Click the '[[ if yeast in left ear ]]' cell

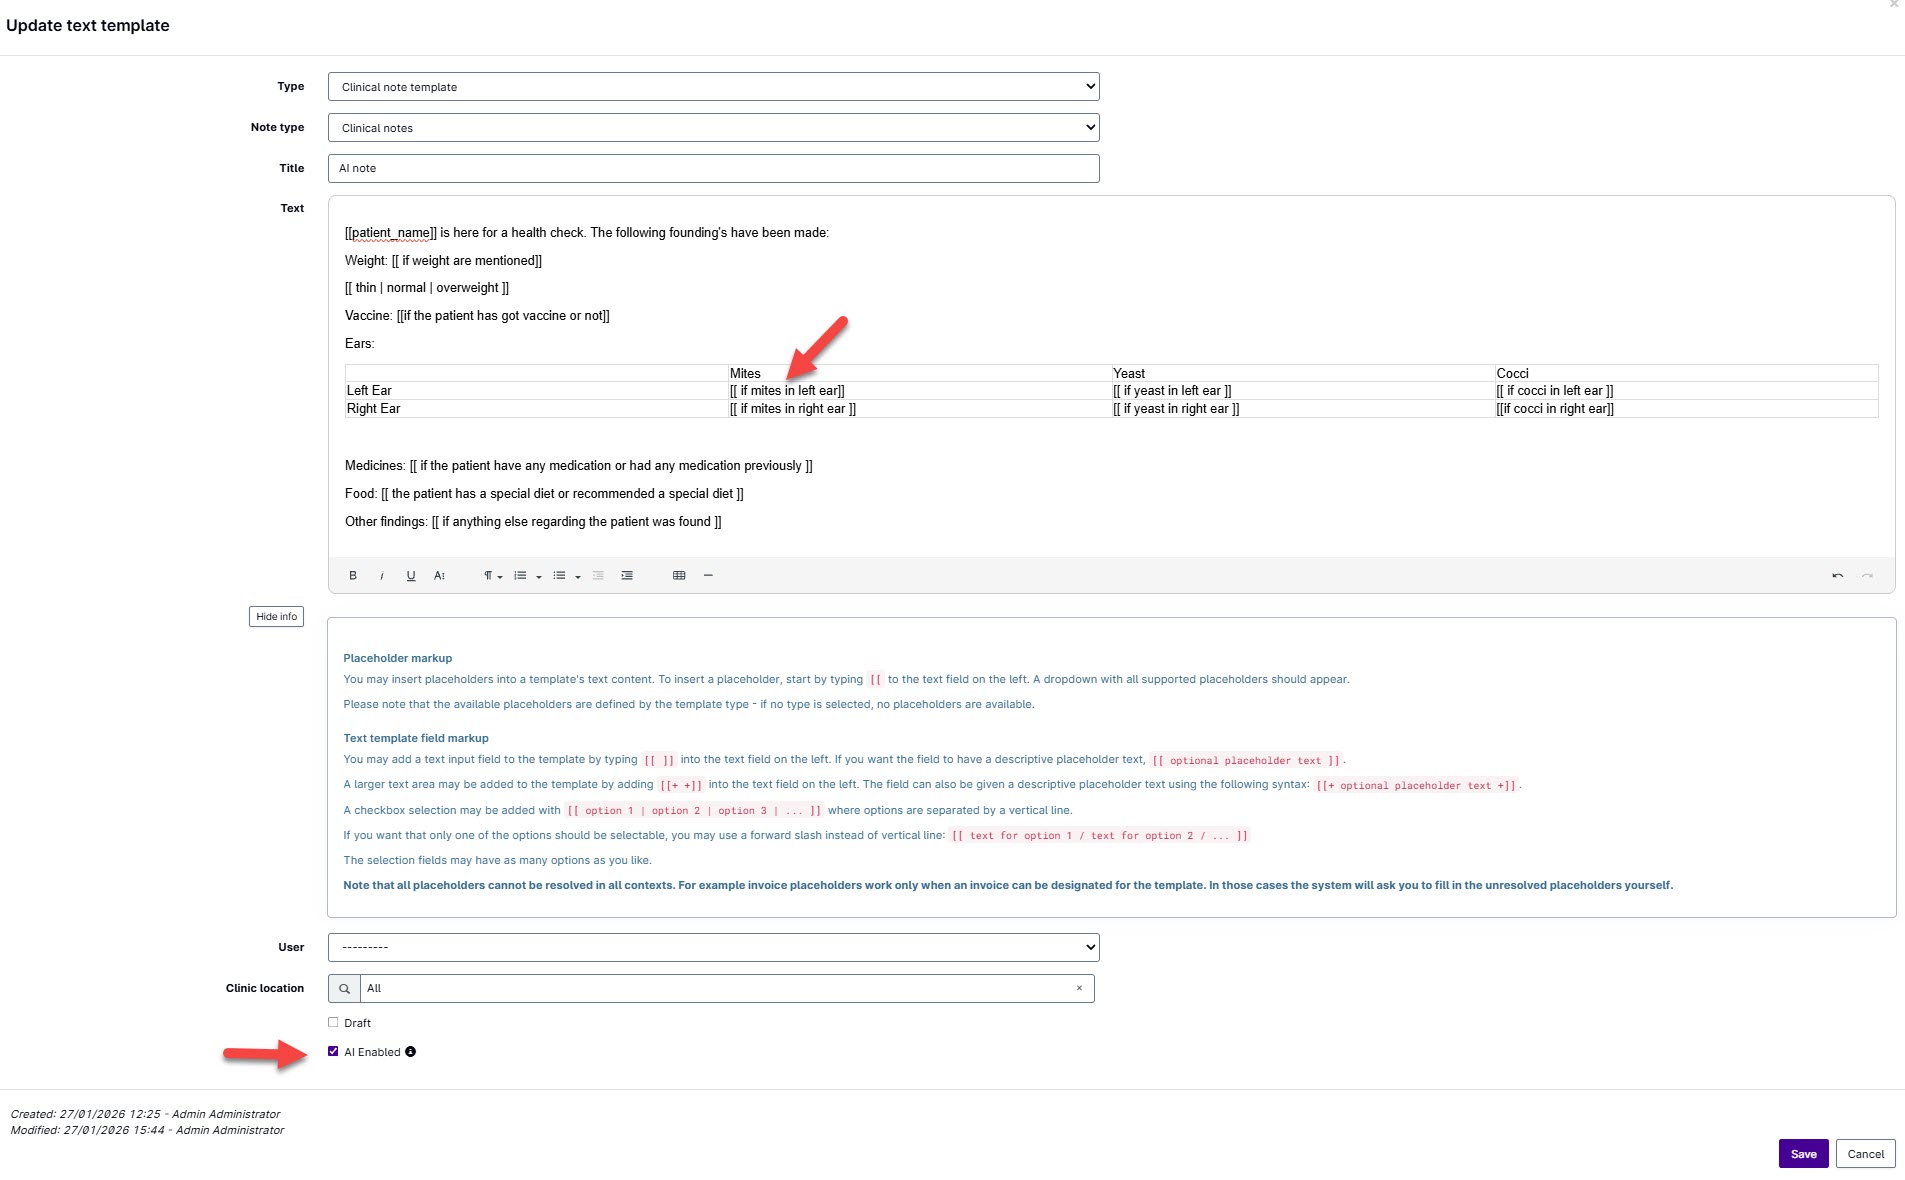tap(1303, 391)
